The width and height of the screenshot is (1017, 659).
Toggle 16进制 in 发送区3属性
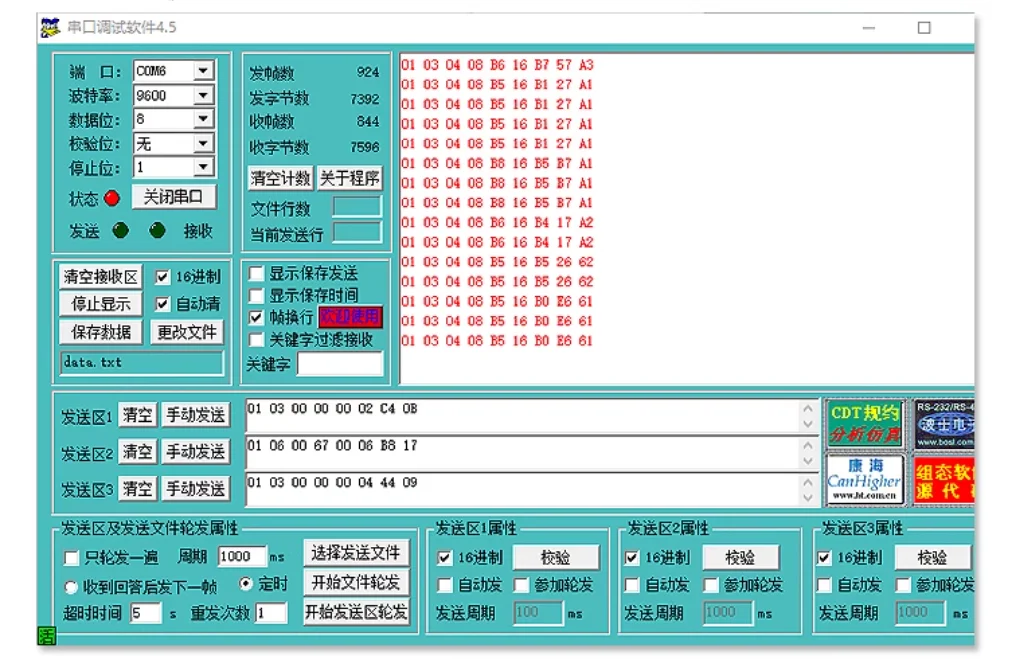824,557
